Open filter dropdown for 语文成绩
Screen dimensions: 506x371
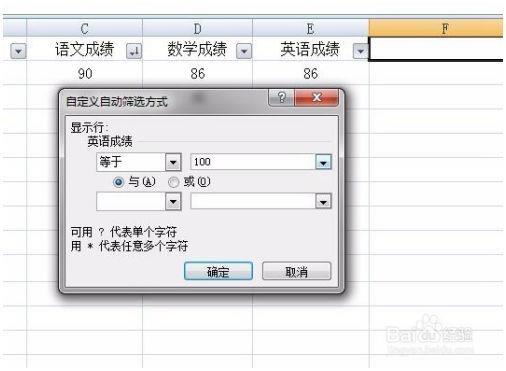pyautogui.click(x=134, y=51)
